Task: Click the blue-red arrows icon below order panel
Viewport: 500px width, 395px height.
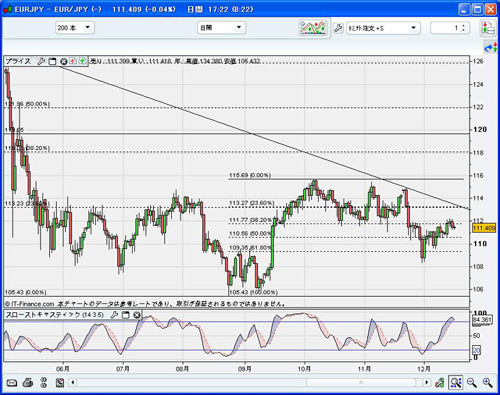Action: tap(490, 48)
